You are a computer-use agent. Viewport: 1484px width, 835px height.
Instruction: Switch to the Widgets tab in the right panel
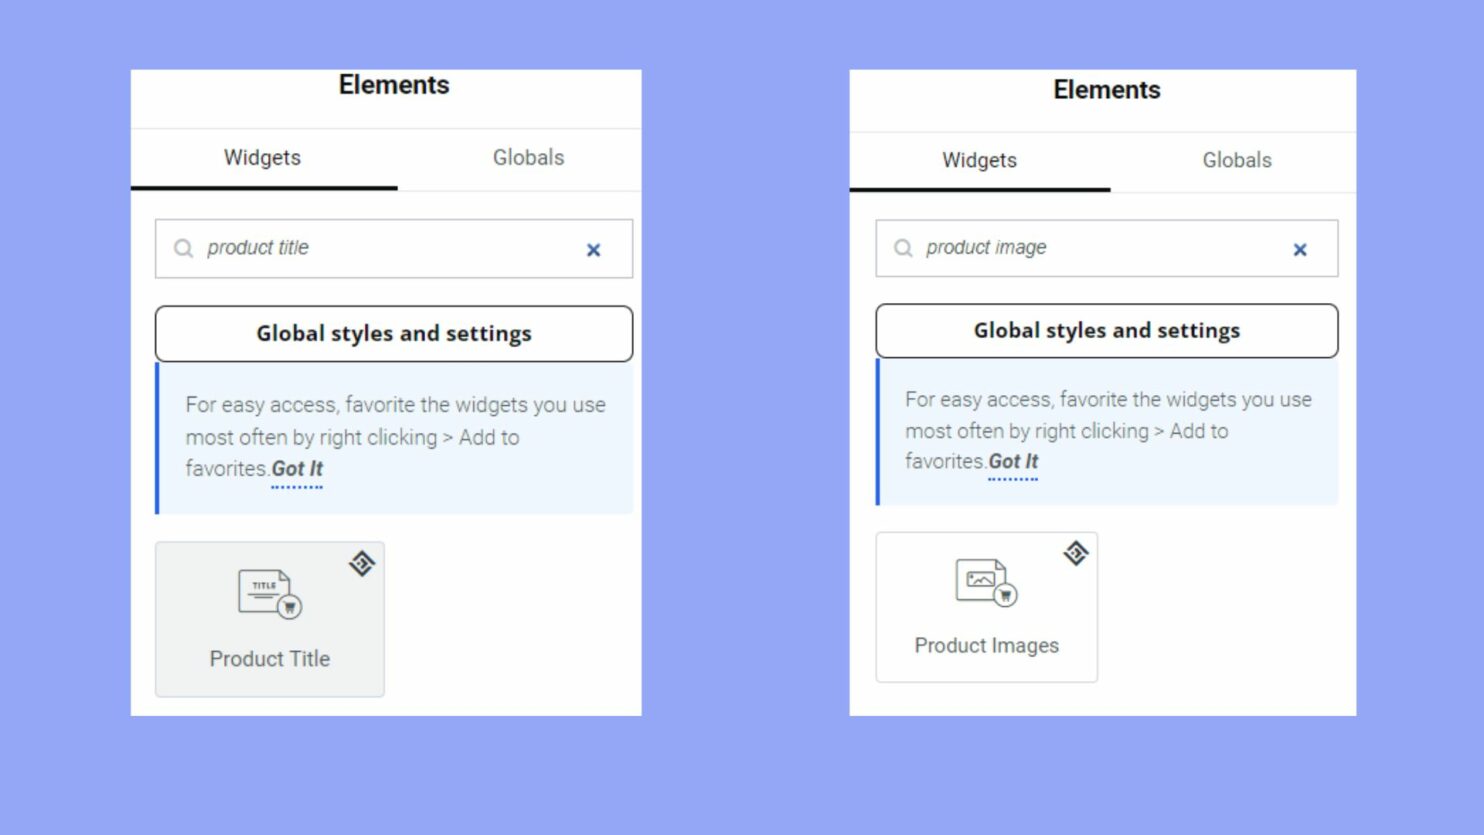979,160
